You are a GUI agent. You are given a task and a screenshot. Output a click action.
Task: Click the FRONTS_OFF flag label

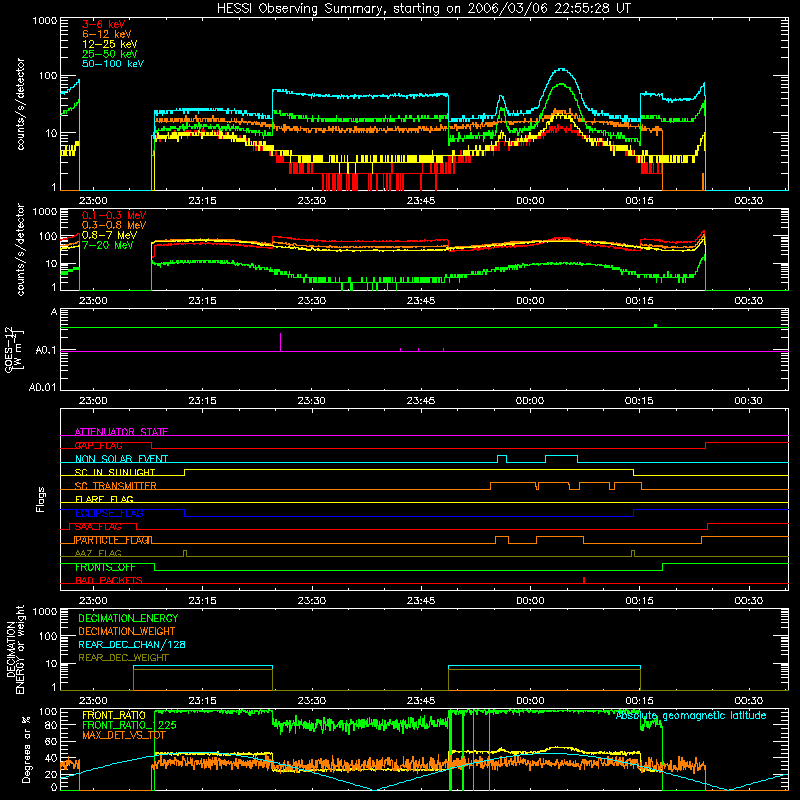(x=105, y=567)
